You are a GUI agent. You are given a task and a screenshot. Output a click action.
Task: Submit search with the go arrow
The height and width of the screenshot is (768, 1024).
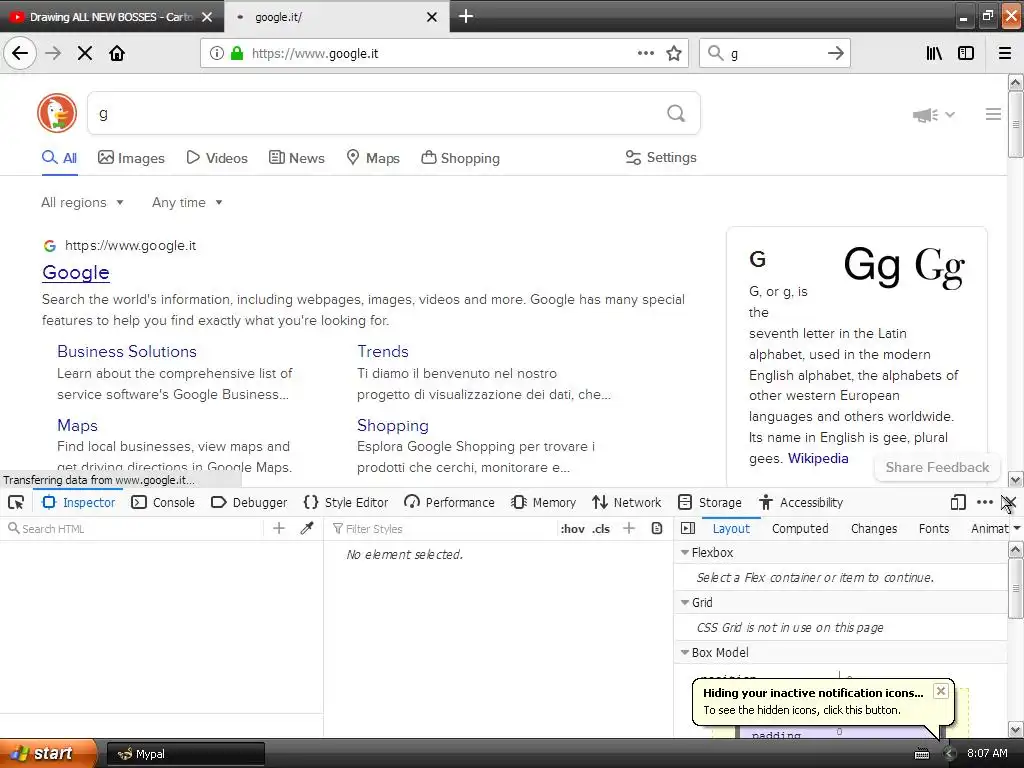coord(835,54)
